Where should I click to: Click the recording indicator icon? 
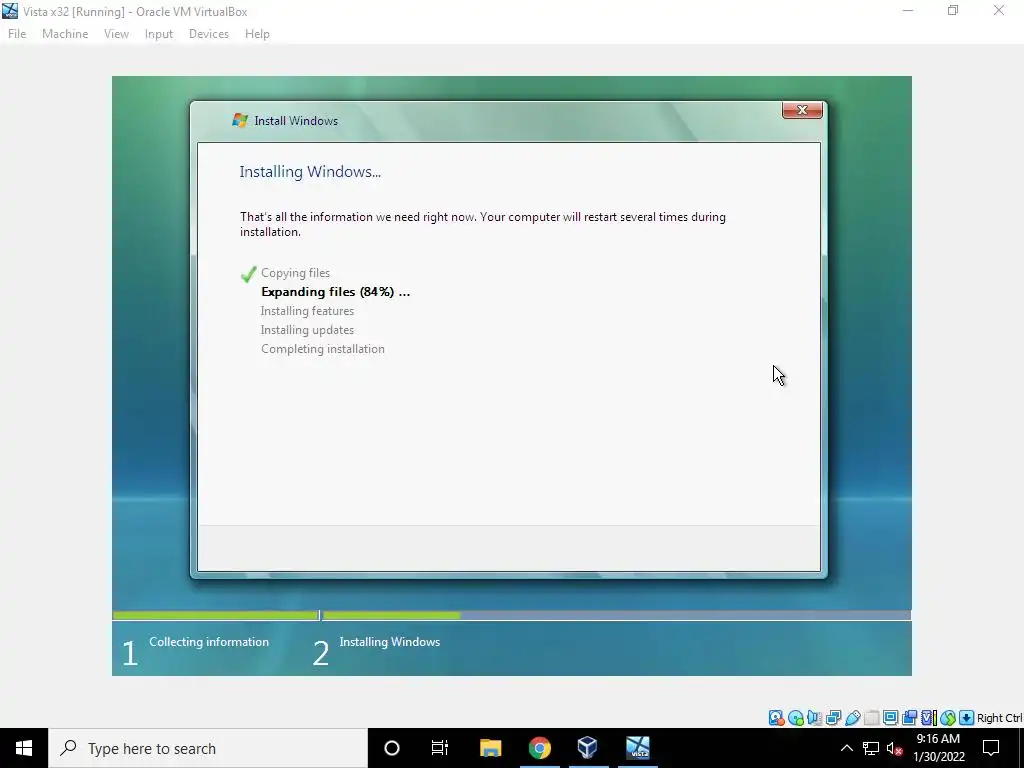pyautogui.click(x=909, y=718)
